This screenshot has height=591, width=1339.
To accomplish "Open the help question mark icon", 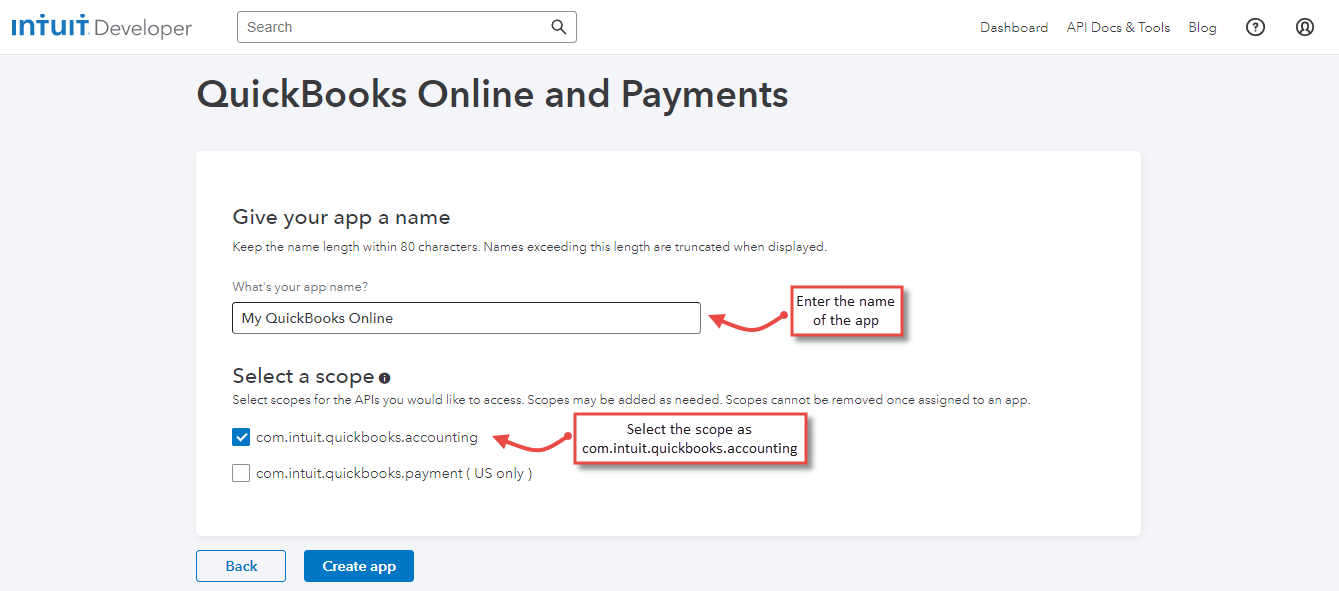I will 1255,27.
